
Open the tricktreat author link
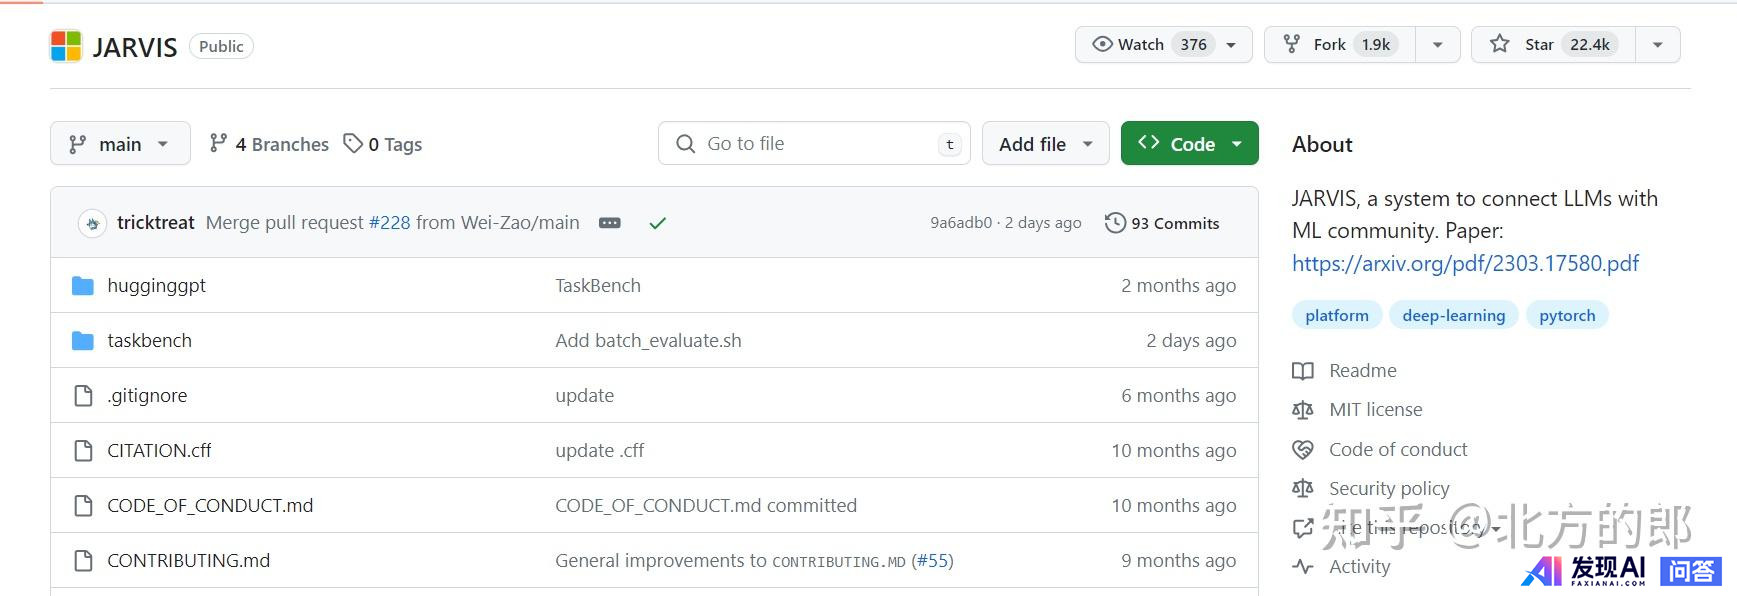(x=156, y=223)
